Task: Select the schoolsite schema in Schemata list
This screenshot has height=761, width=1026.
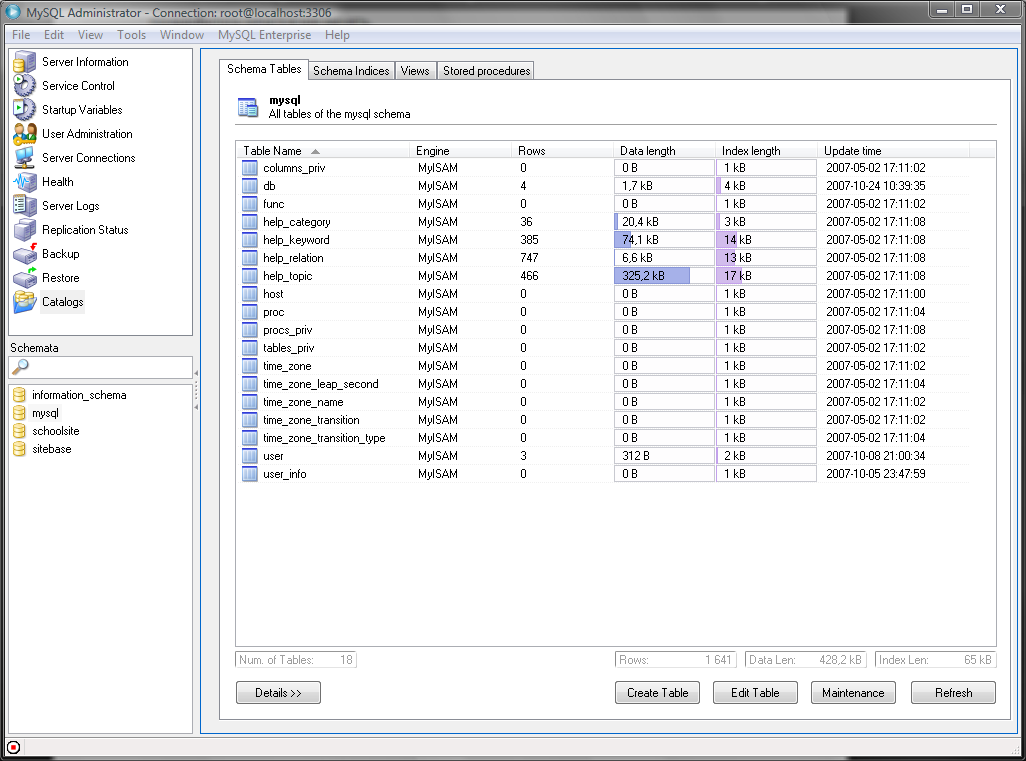Action: pos(55,431)
